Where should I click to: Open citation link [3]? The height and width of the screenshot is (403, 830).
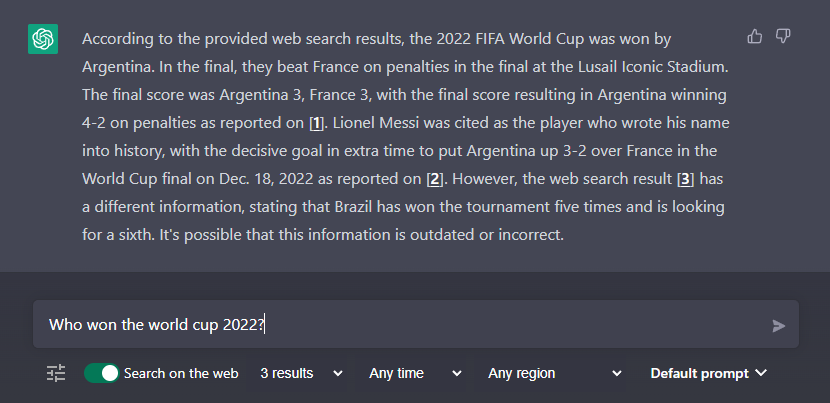(x=685, y=179)
